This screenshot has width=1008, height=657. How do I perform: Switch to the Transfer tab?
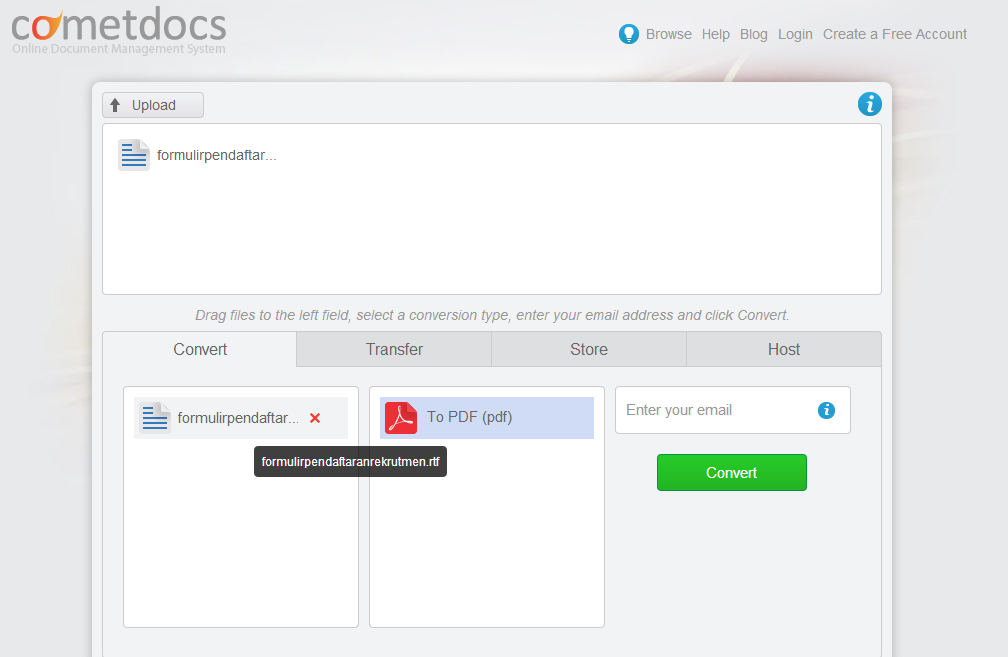pyautogui.click(x=394, y=349)
